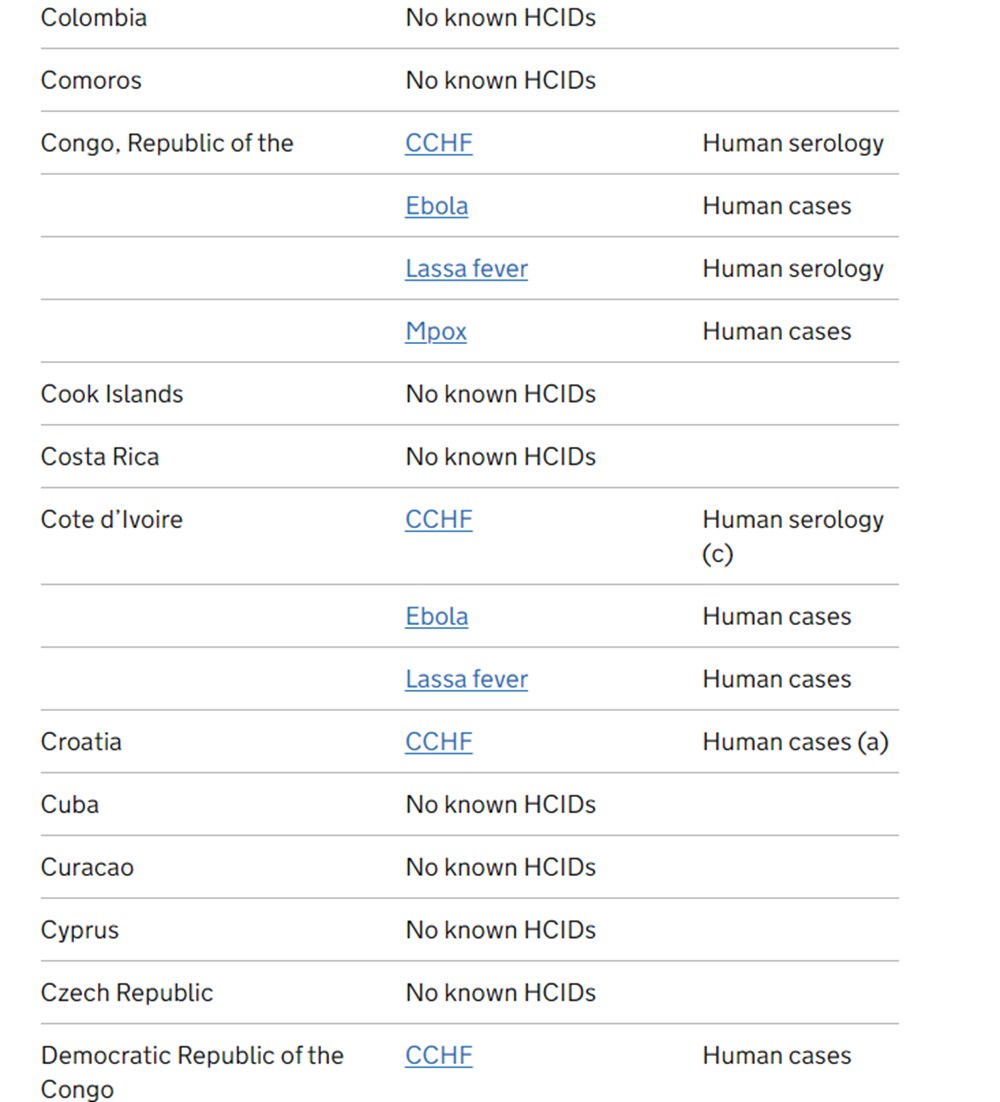The width and height of the screenshot is (1000, 1102).
Task: Open the Ebola link under Cote d'Ivoire
Action: click(436, 616)
